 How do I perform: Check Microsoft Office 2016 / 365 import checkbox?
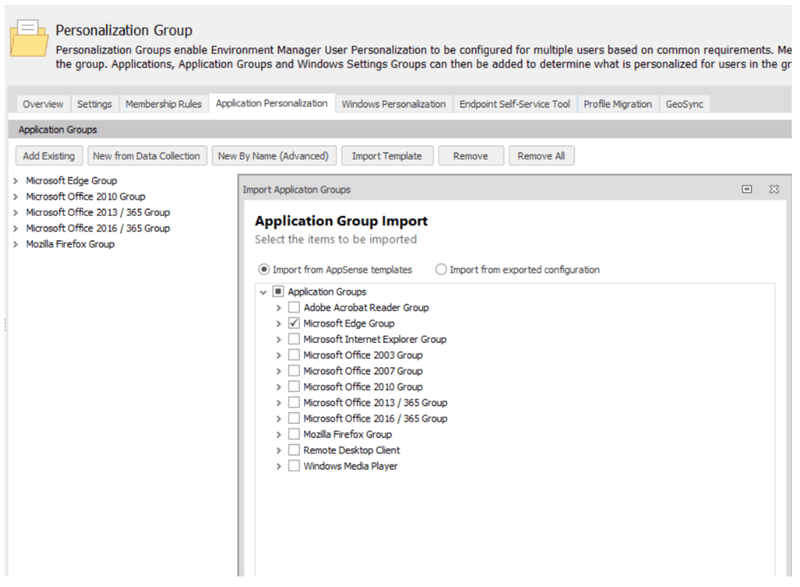click(294, 418)
